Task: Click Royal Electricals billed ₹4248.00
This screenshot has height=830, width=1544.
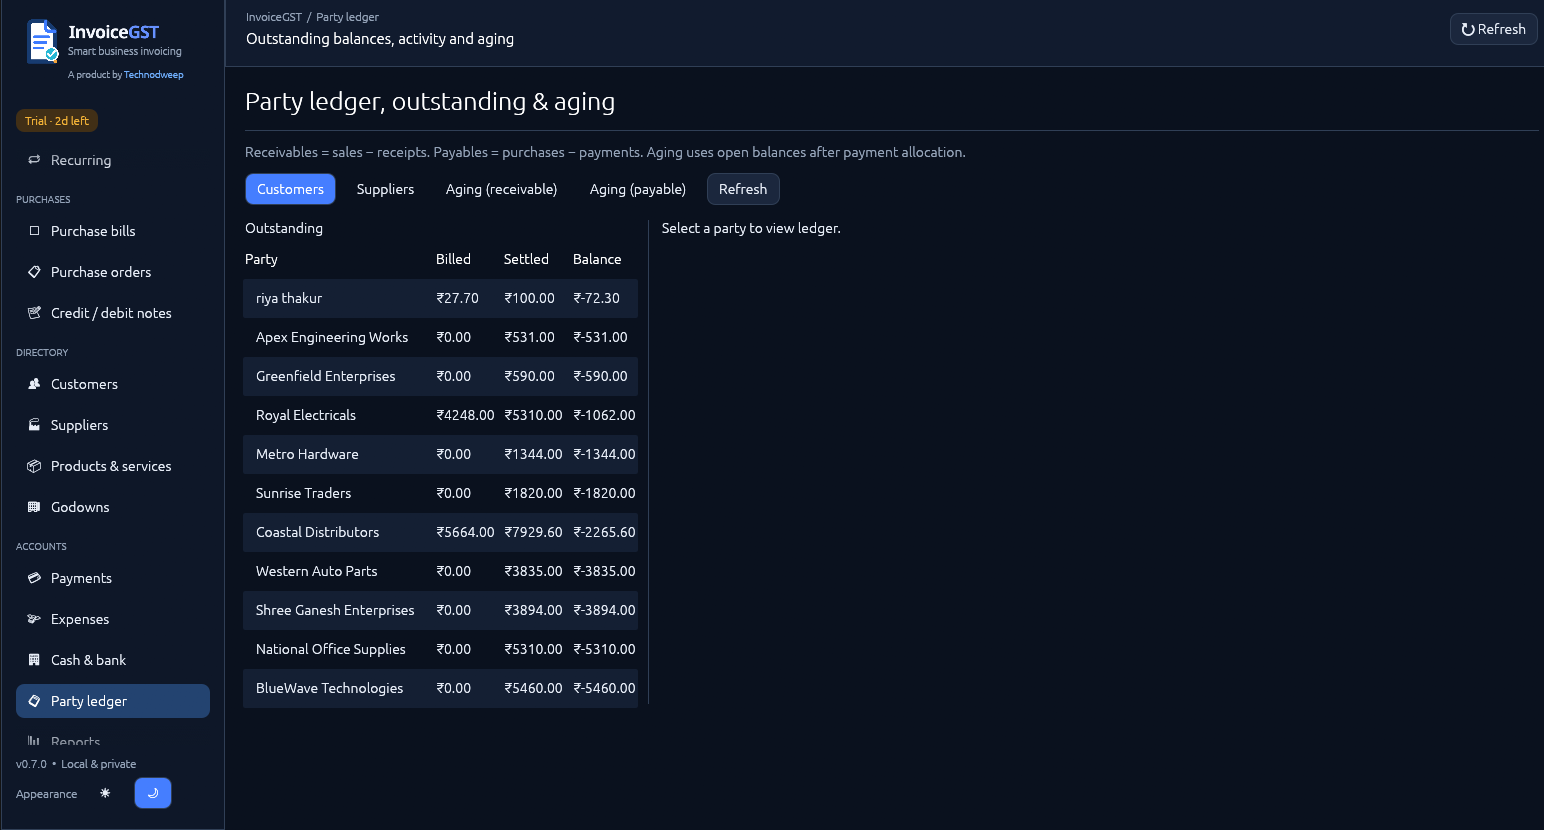Action: [465, 415]
